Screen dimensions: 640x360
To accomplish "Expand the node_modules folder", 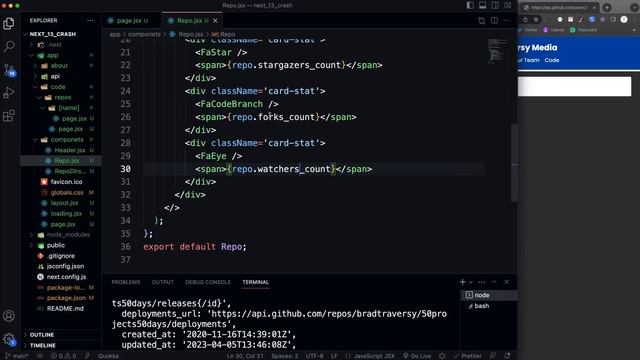I will (60, 235).
